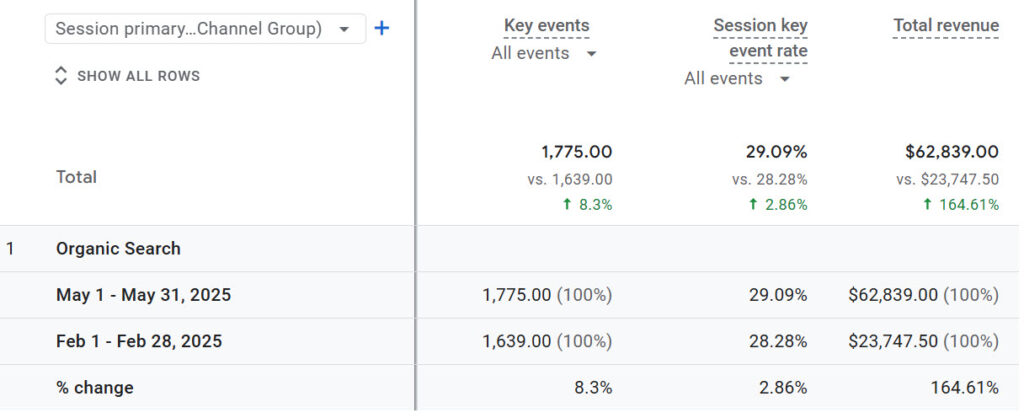Click the green up arrow beside 164.61%
1024x418 pixels.
click(926, 205)
